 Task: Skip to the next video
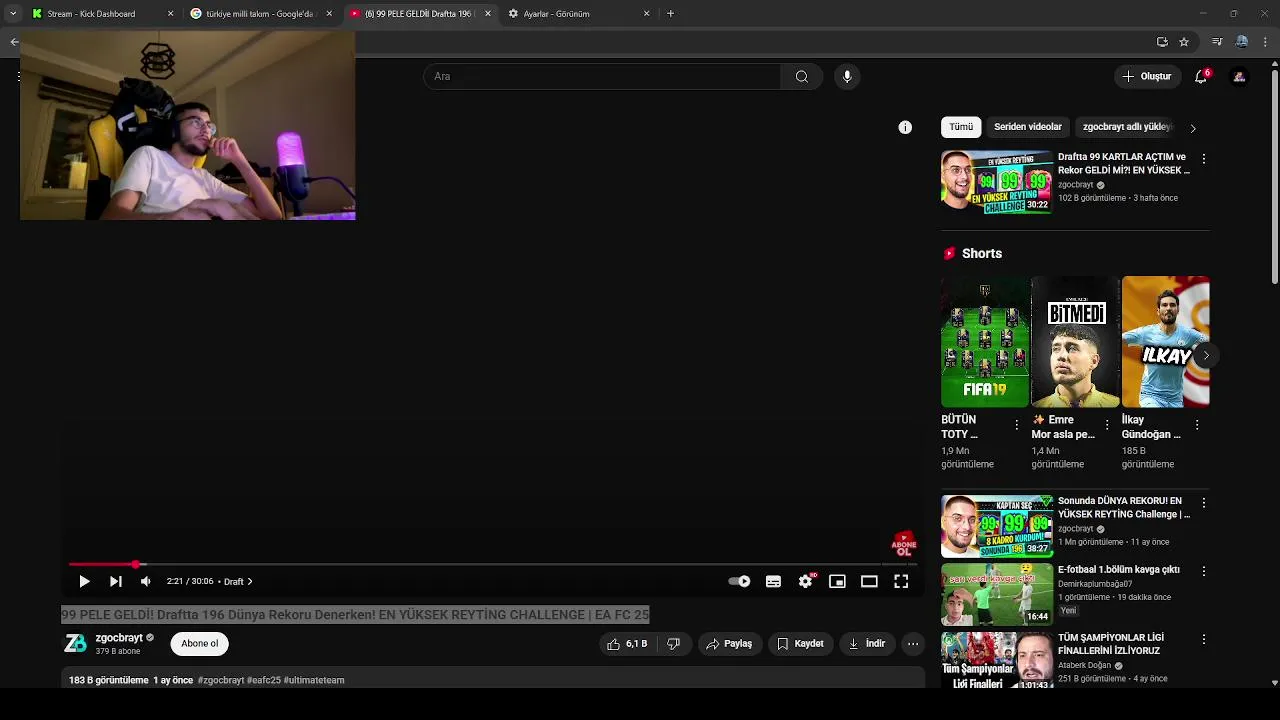point(115,581)
